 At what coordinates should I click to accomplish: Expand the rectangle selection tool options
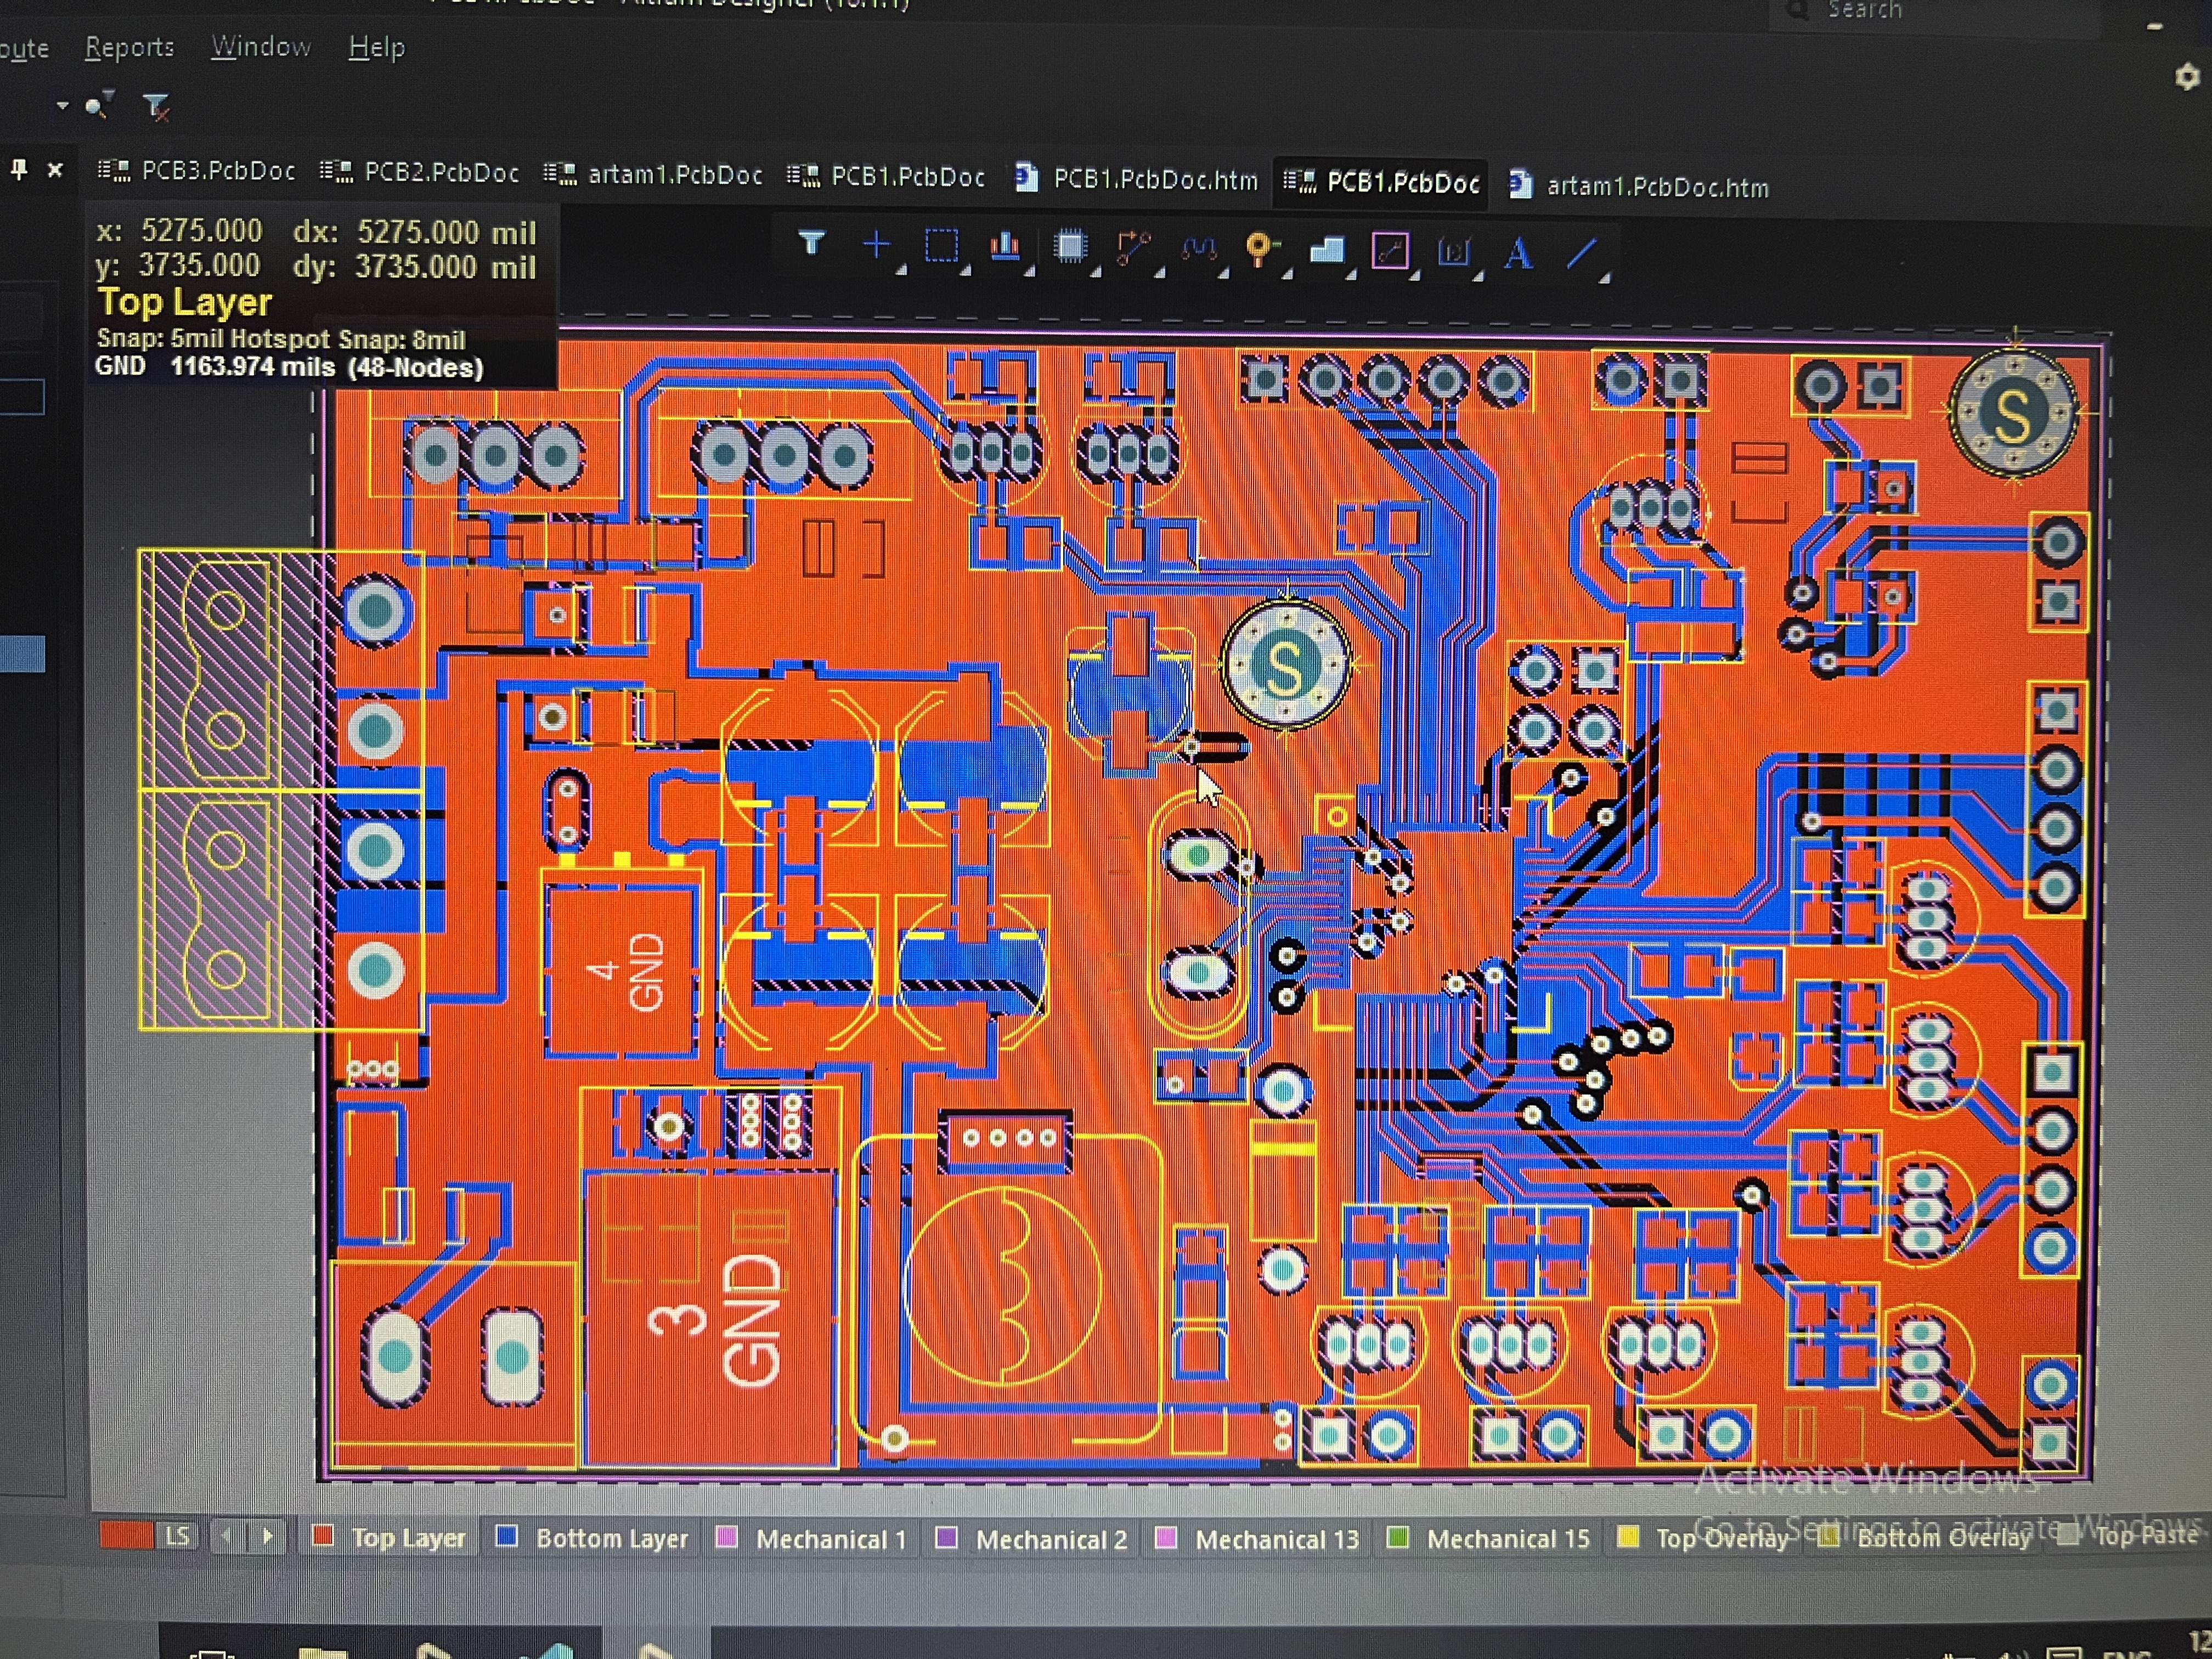(x=965, y=270)
